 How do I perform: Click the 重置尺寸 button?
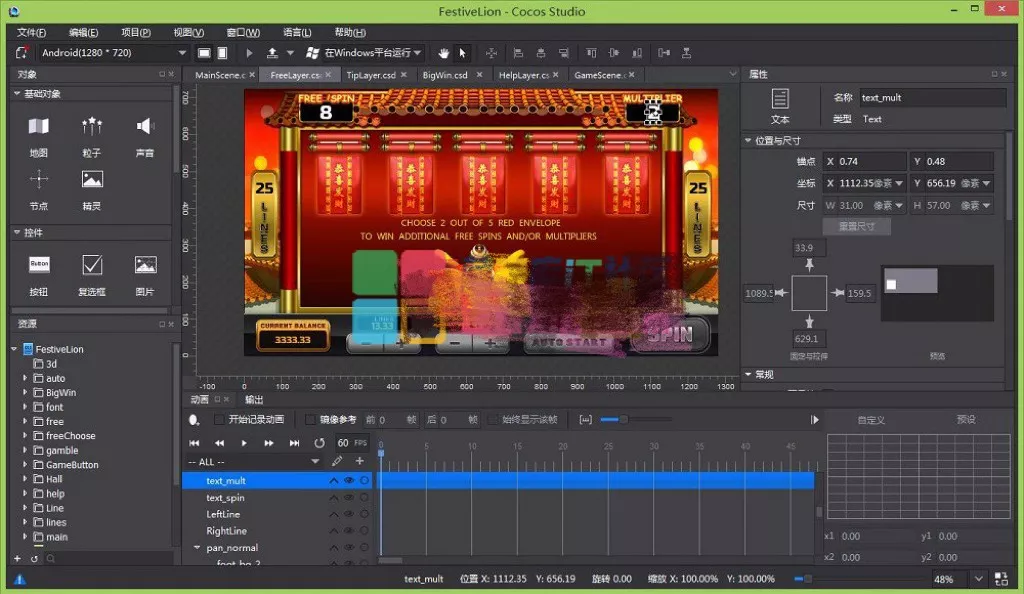tap(856, 227)
